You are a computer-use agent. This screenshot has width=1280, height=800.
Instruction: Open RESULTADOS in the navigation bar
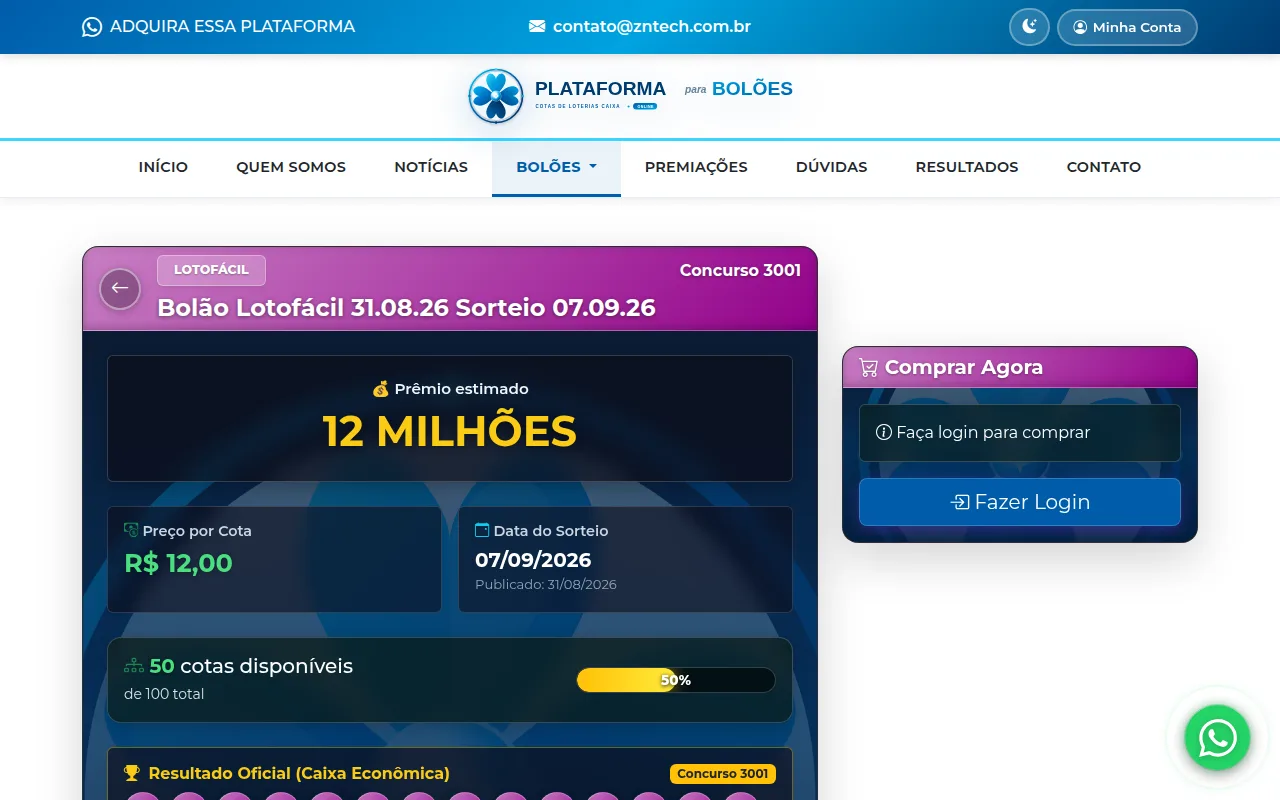click(x=967, y=167)
